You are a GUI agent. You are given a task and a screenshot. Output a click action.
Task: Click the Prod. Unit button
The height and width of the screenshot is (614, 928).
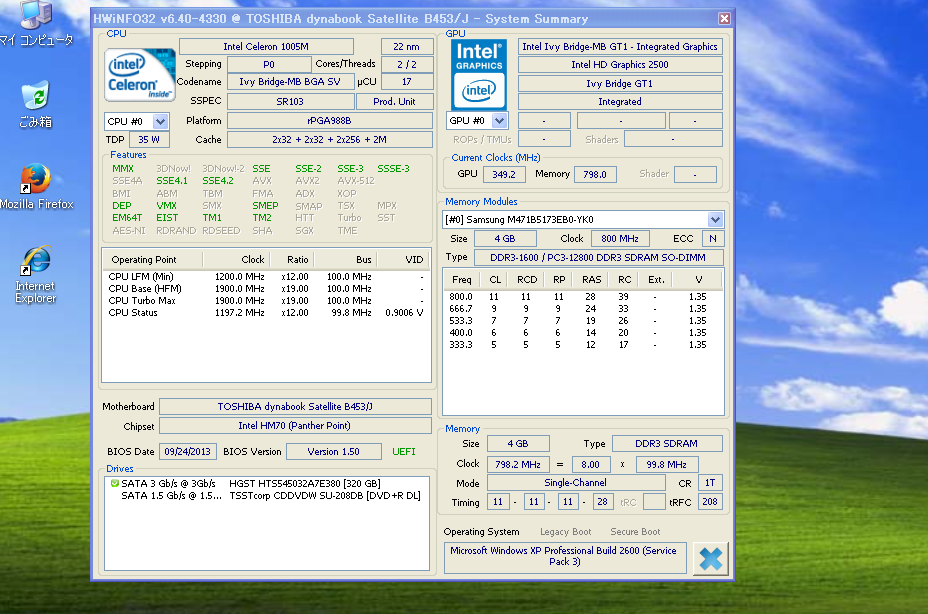coord(393,101)
